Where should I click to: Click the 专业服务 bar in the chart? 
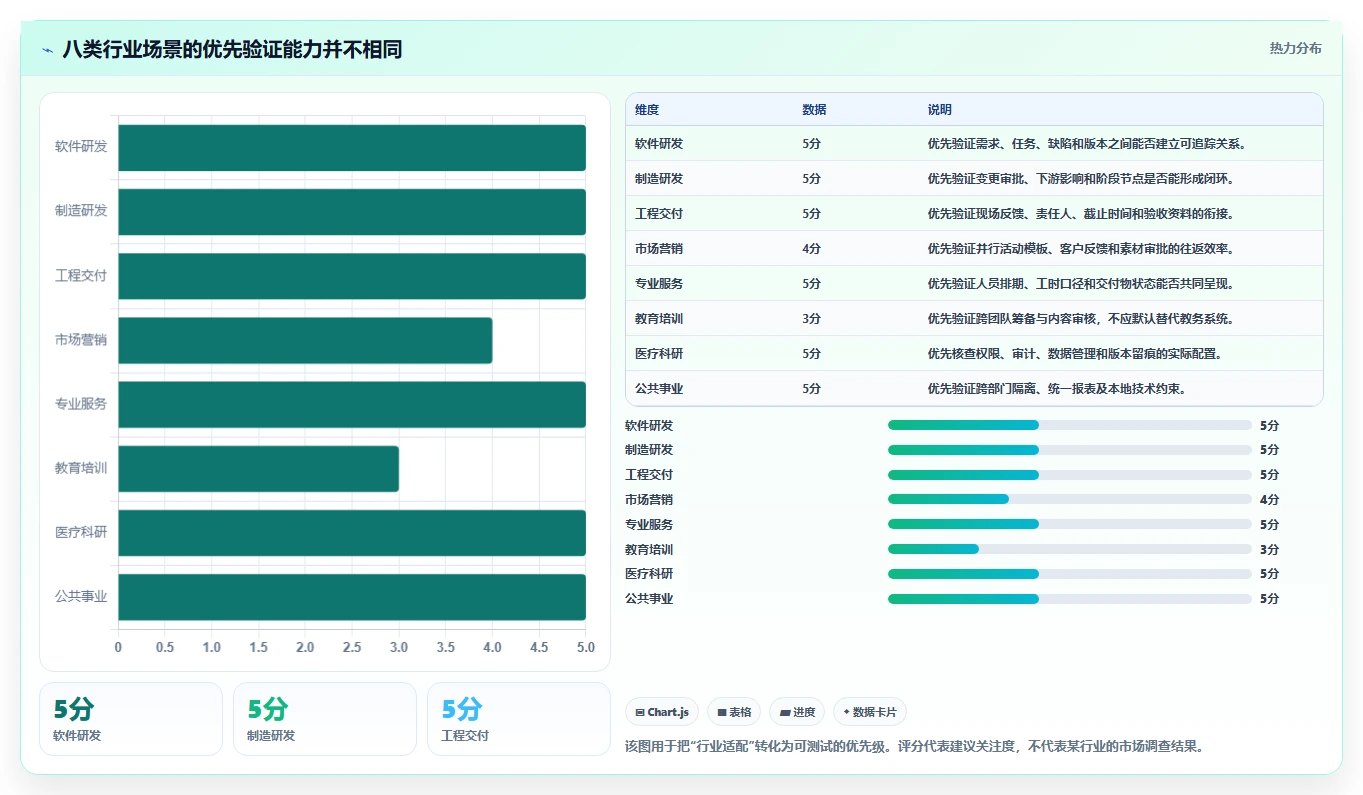point(352,404)
